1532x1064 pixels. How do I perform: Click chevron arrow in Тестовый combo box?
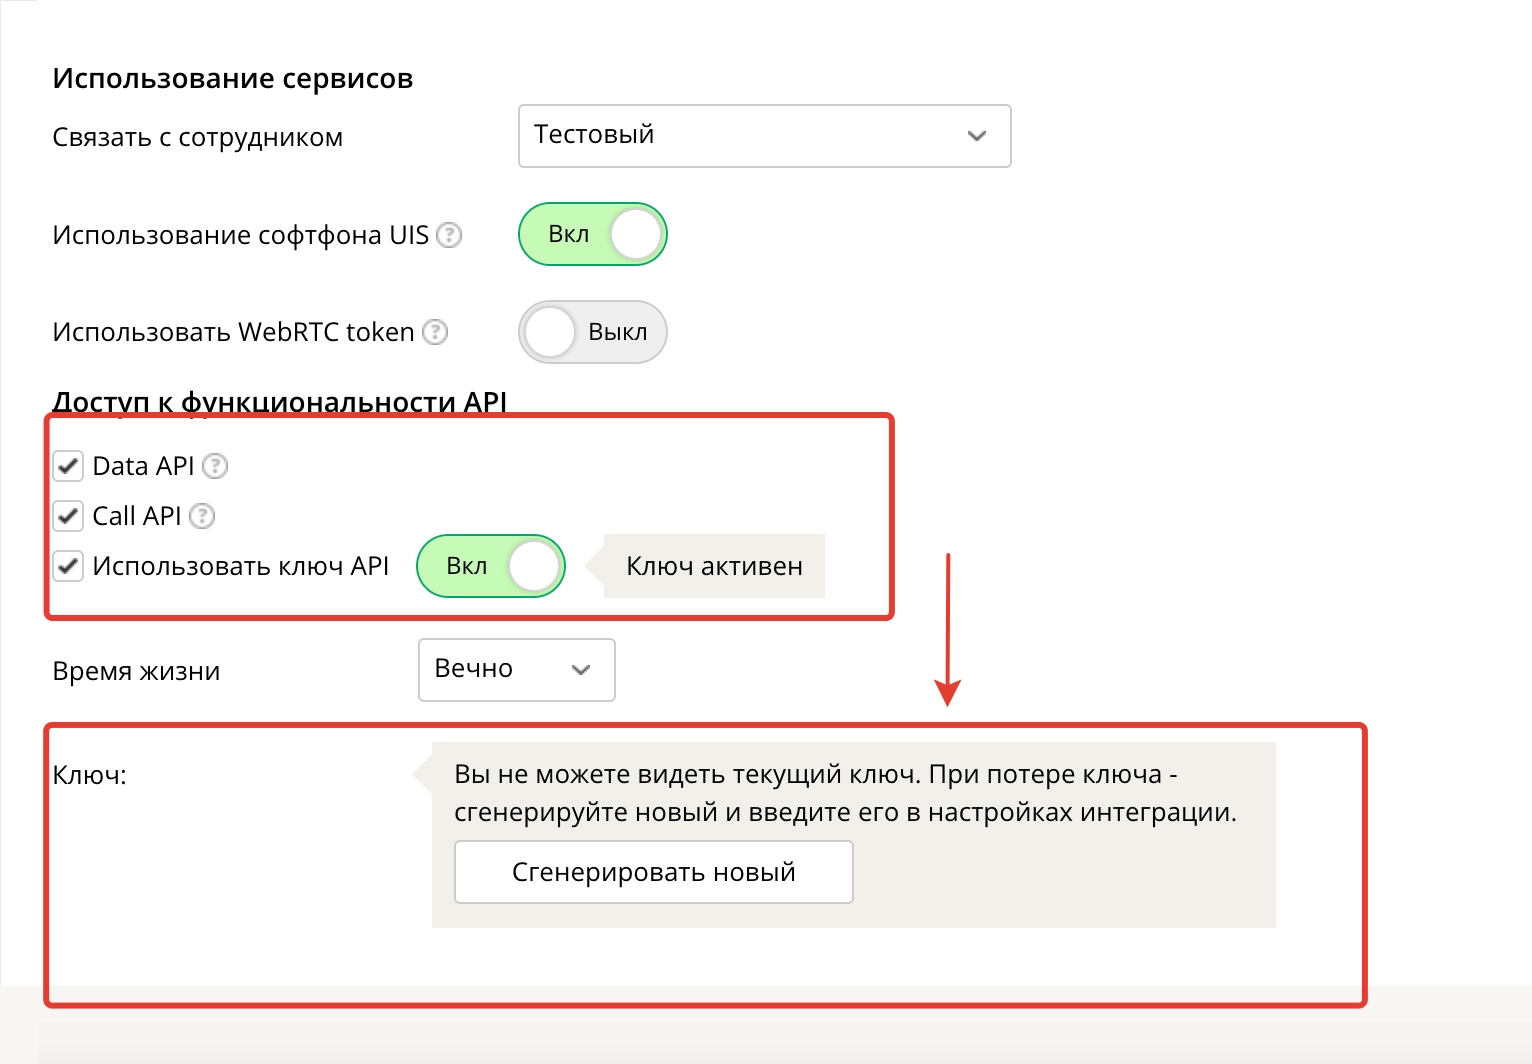point(977,136)
